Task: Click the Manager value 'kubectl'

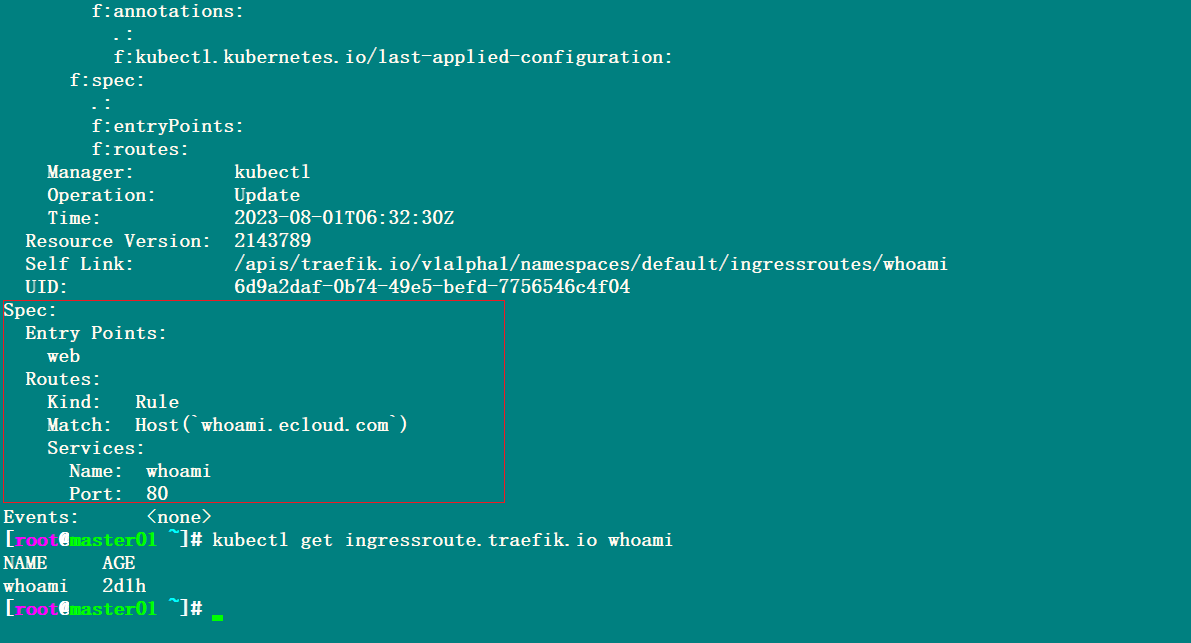Action: click(272, 172)
